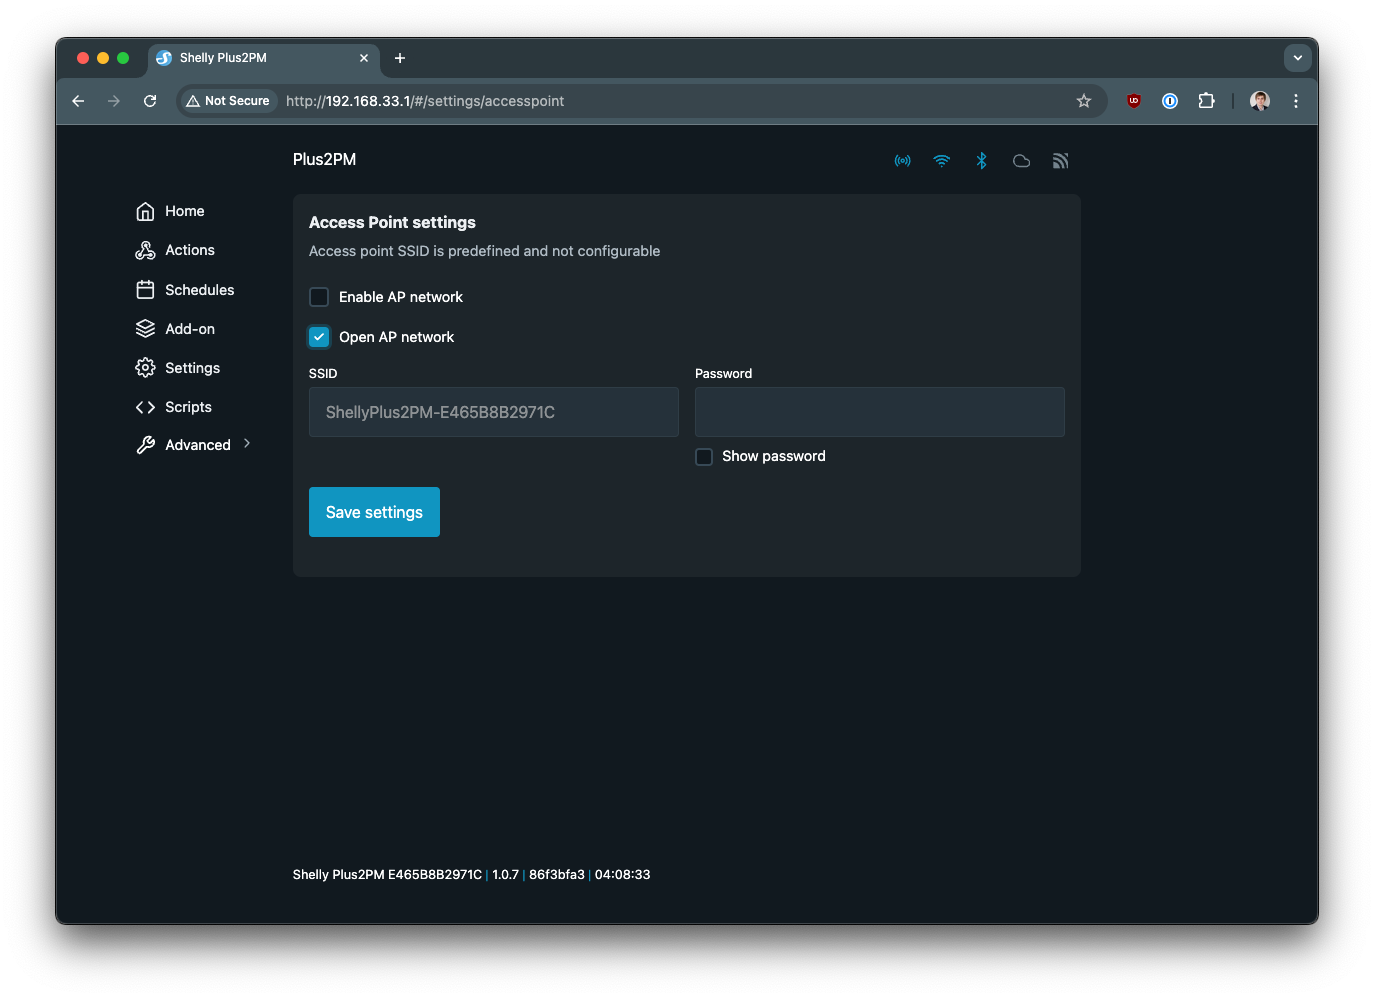Reload the page

pyautogui.click(x=150, y=101)
